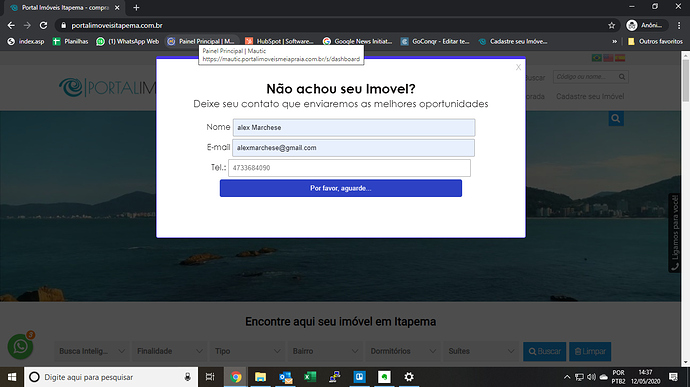This screenshot has width=690, height=387.
Task: Click the blue search magnifier icon
Action: pos(616,118)
